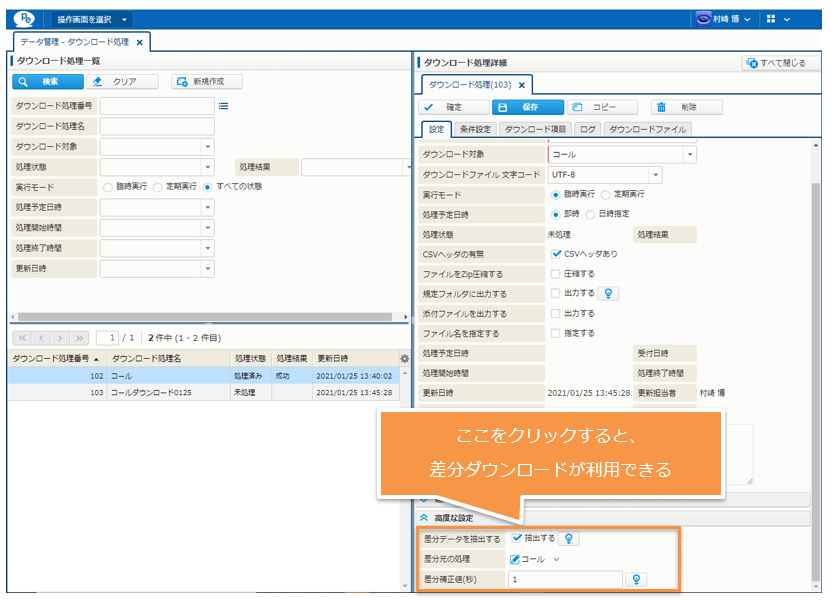Uncheck the CSVヘッダあり checkbox

coord(556,254)
